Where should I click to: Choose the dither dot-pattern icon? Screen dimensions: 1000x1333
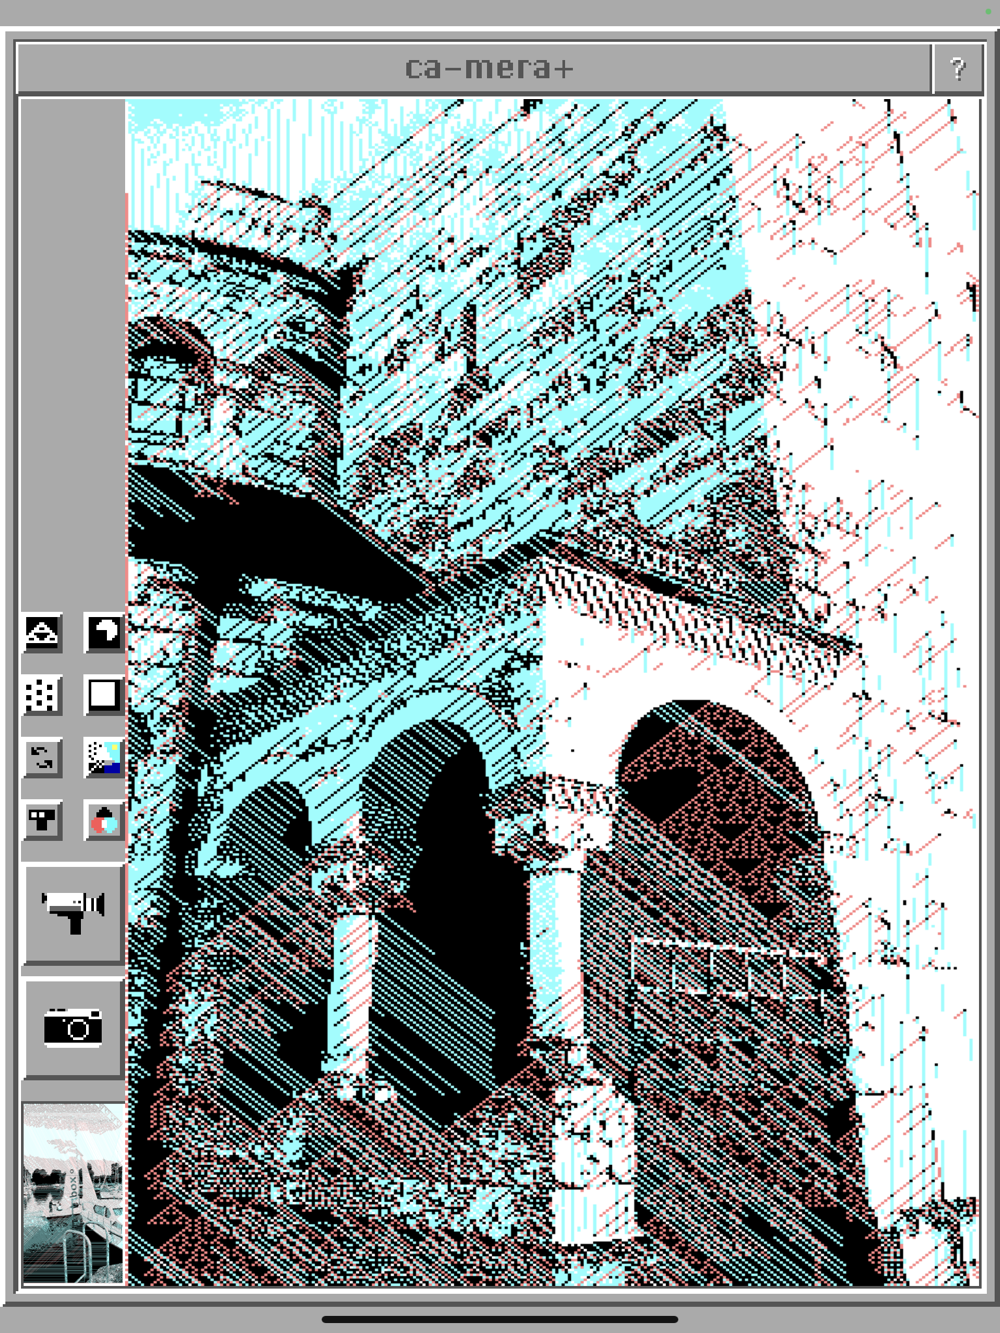click(x=42, y=696)
